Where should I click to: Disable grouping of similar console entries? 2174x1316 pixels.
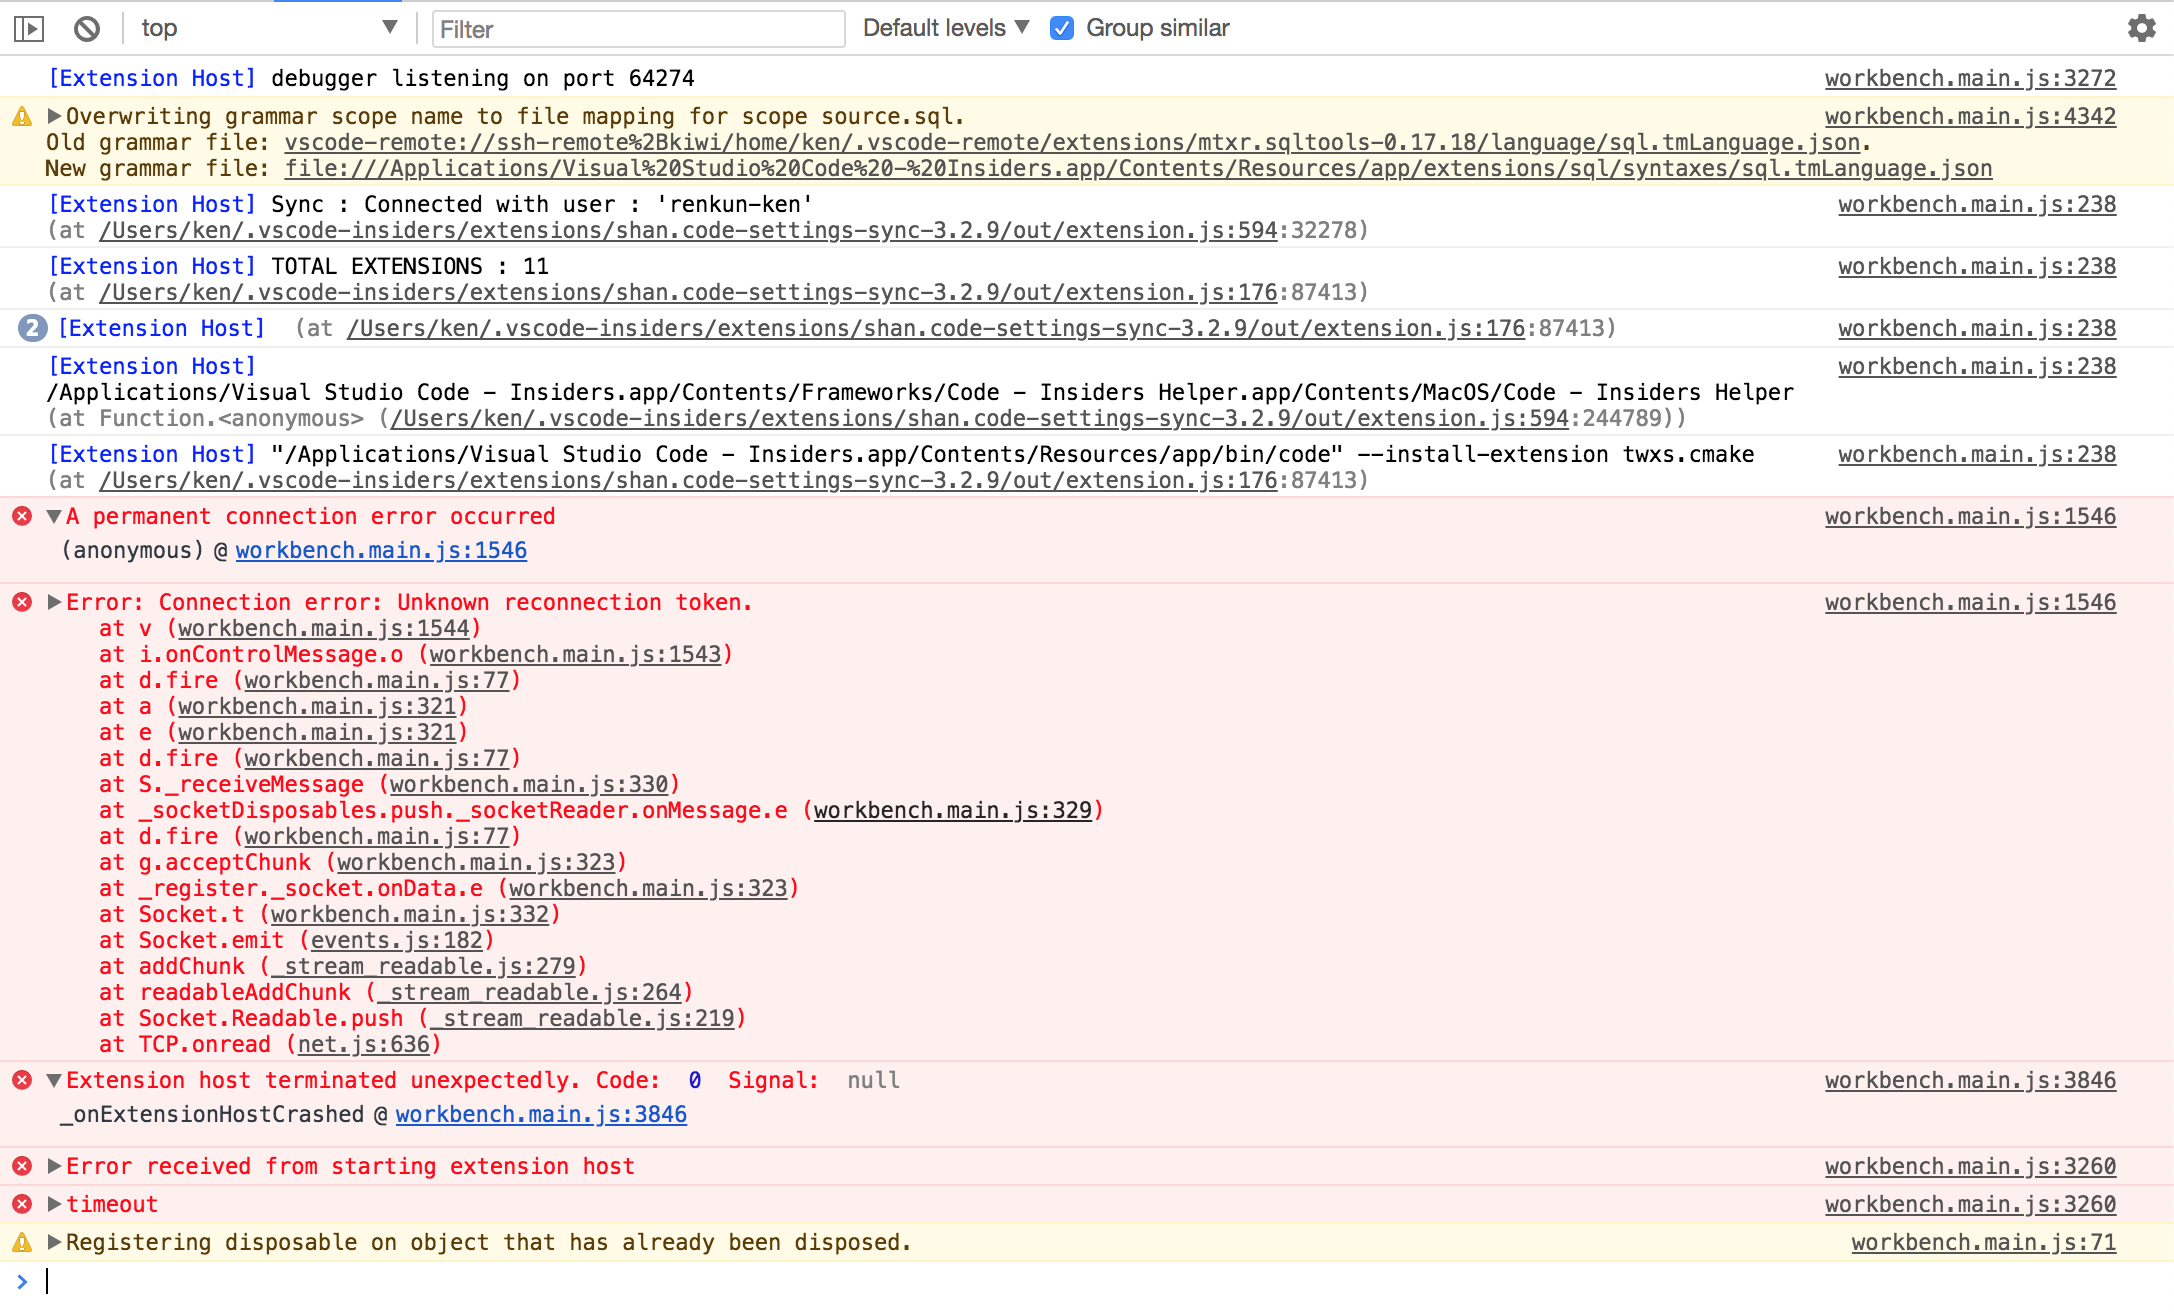pyautogui.click(x=1062, y=28)
